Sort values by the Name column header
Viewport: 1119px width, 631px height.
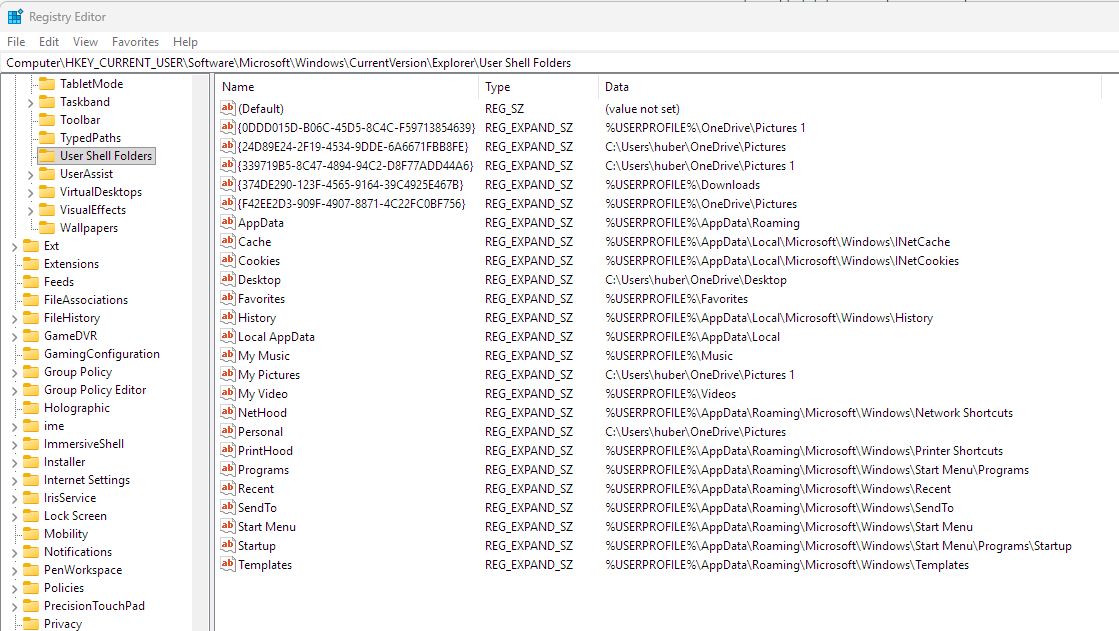(347, 86)
